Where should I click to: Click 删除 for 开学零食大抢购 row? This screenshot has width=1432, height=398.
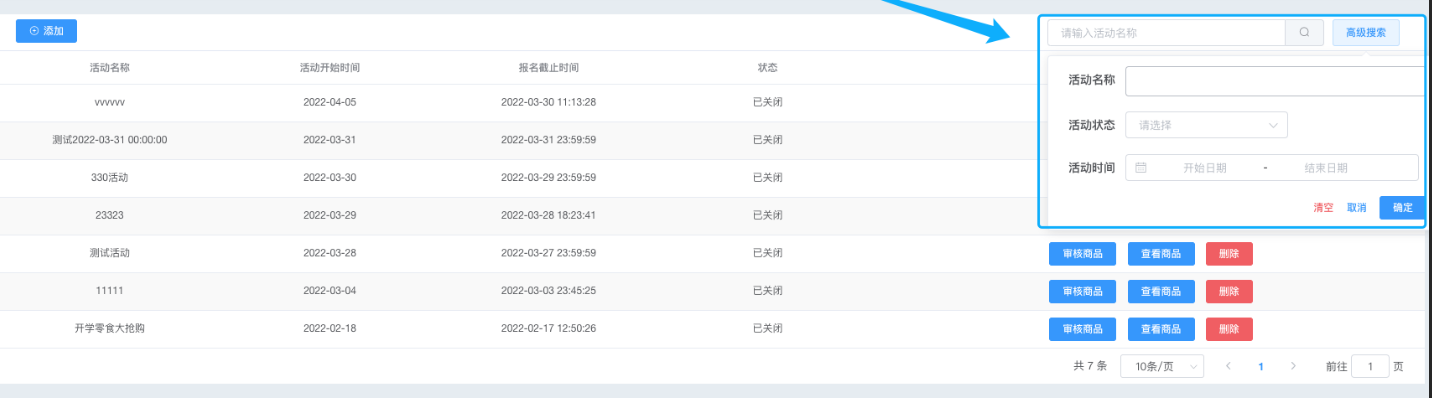[1229, 329]
